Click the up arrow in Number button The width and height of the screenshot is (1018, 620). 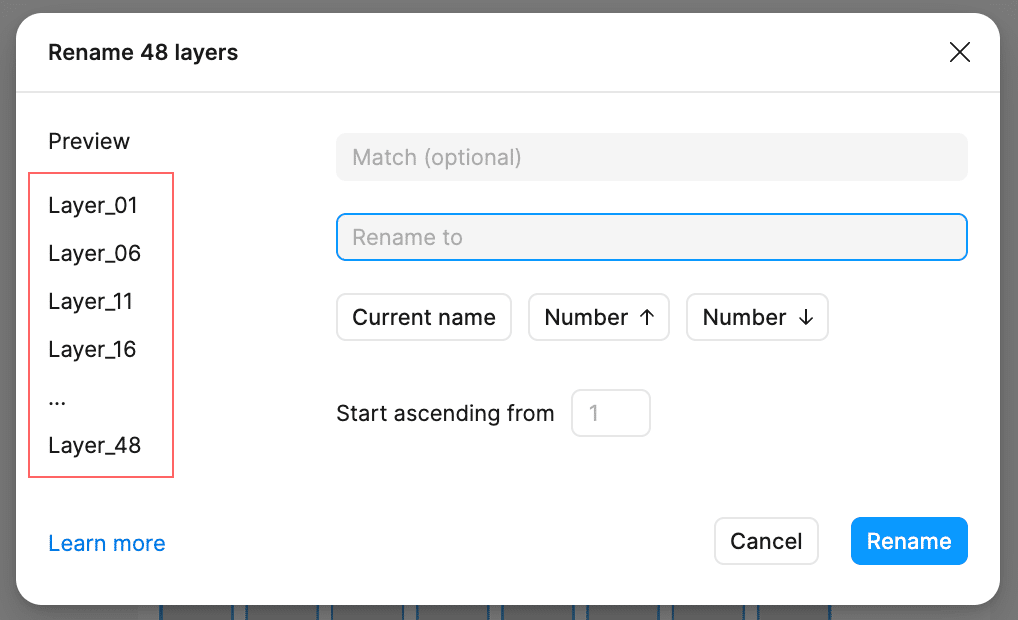pos(647,317)
